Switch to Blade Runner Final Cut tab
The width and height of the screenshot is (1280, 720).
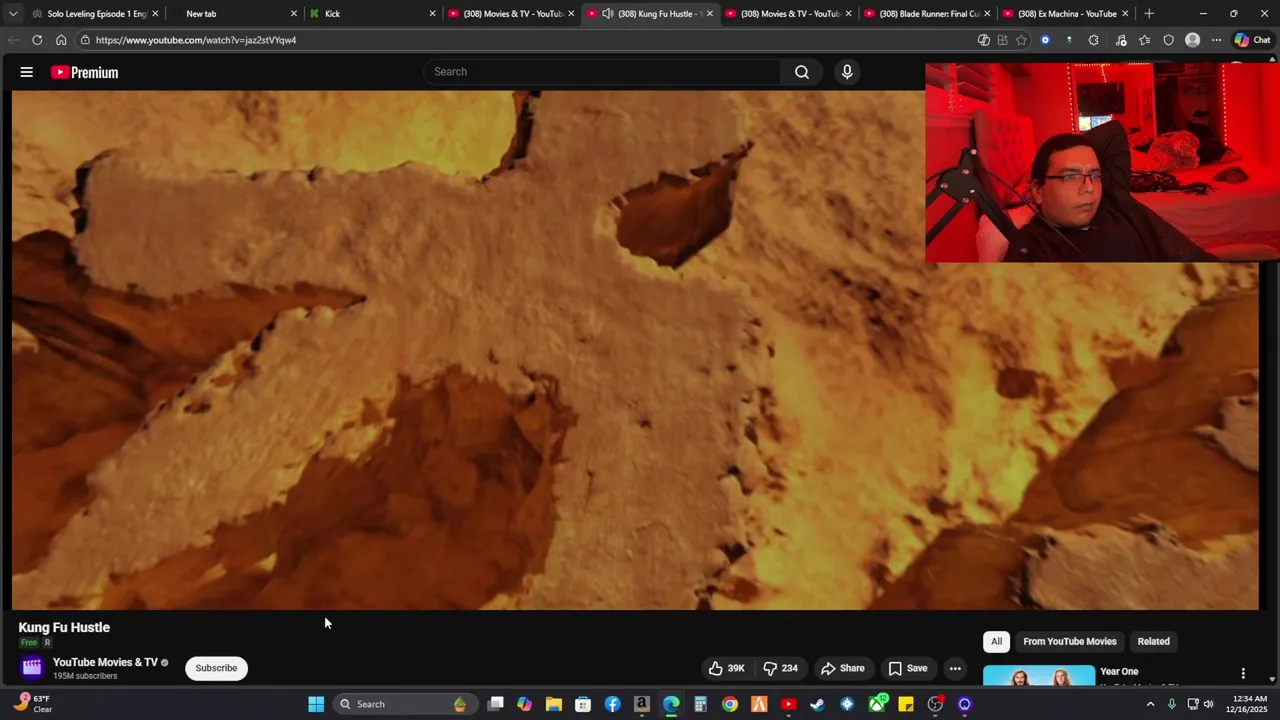pos(927,14)
